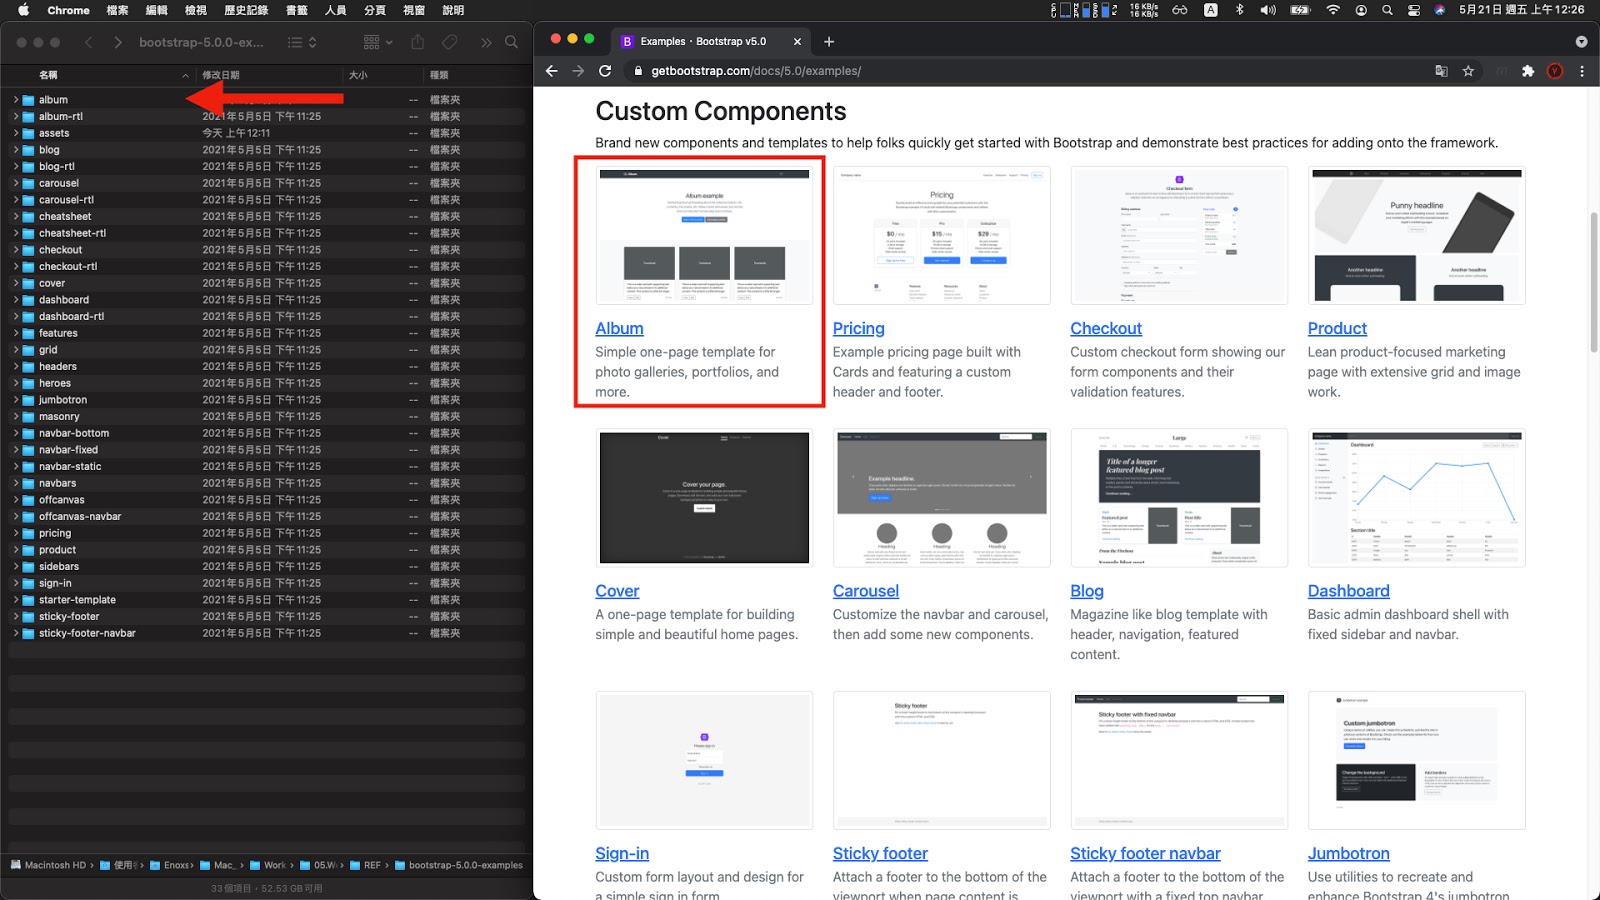Open the 檔案 menu
The width and height of the screenshot is (1600, 900).
(118, 10)
